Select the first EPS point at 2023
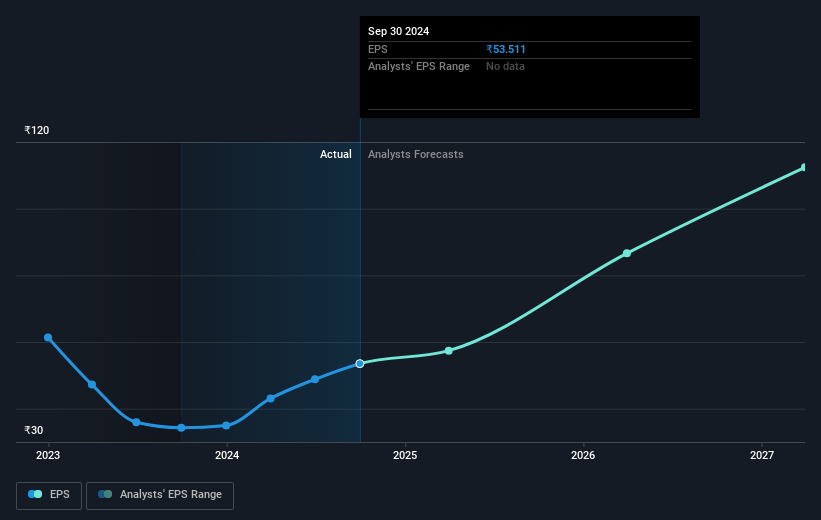 (48, 338)
